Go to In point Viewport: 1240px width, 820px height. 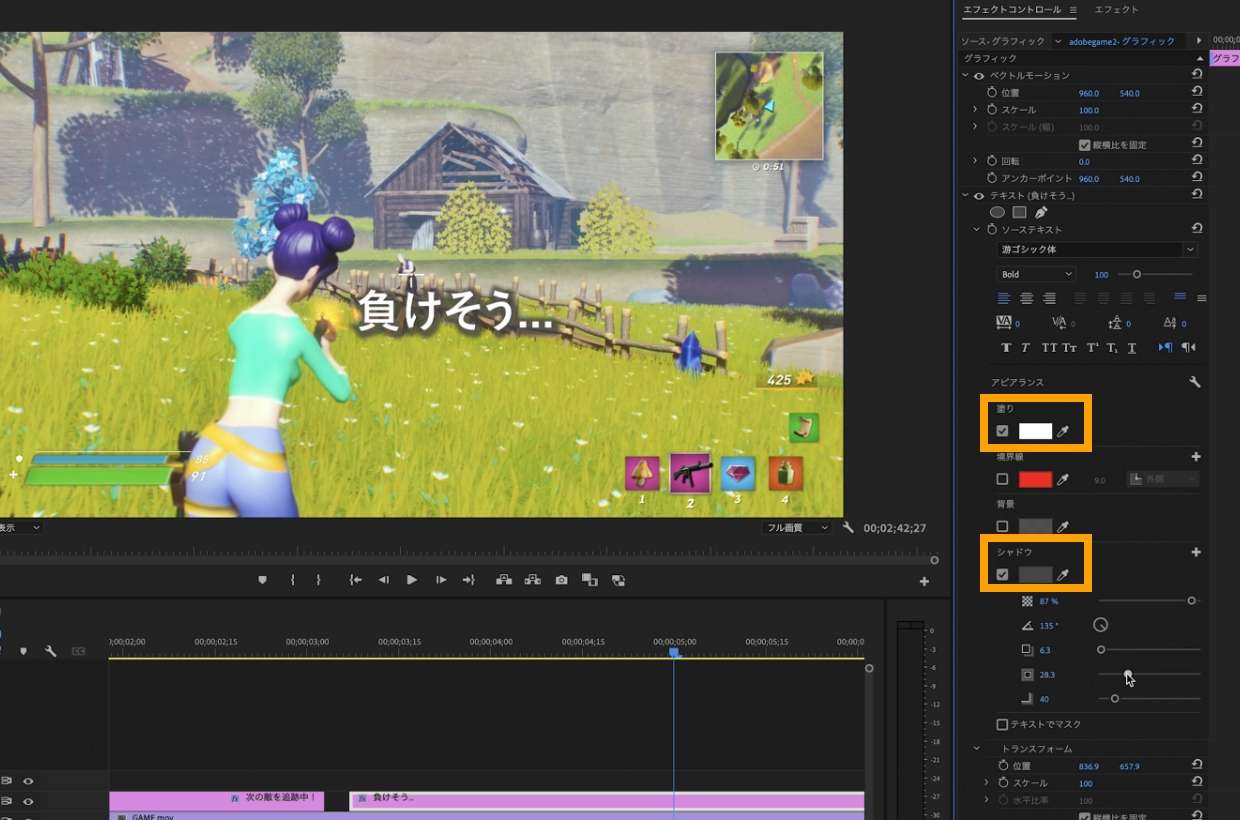(355, 580)
